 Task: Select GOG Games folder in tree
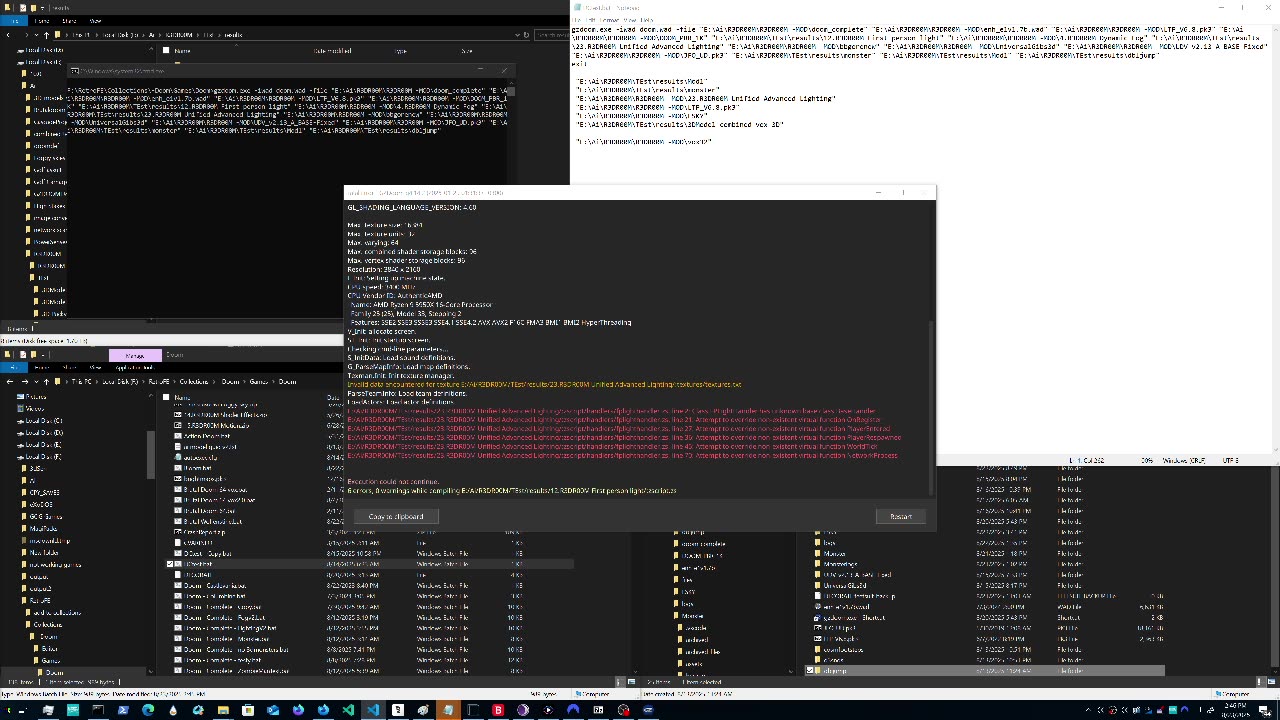(45, 517)
